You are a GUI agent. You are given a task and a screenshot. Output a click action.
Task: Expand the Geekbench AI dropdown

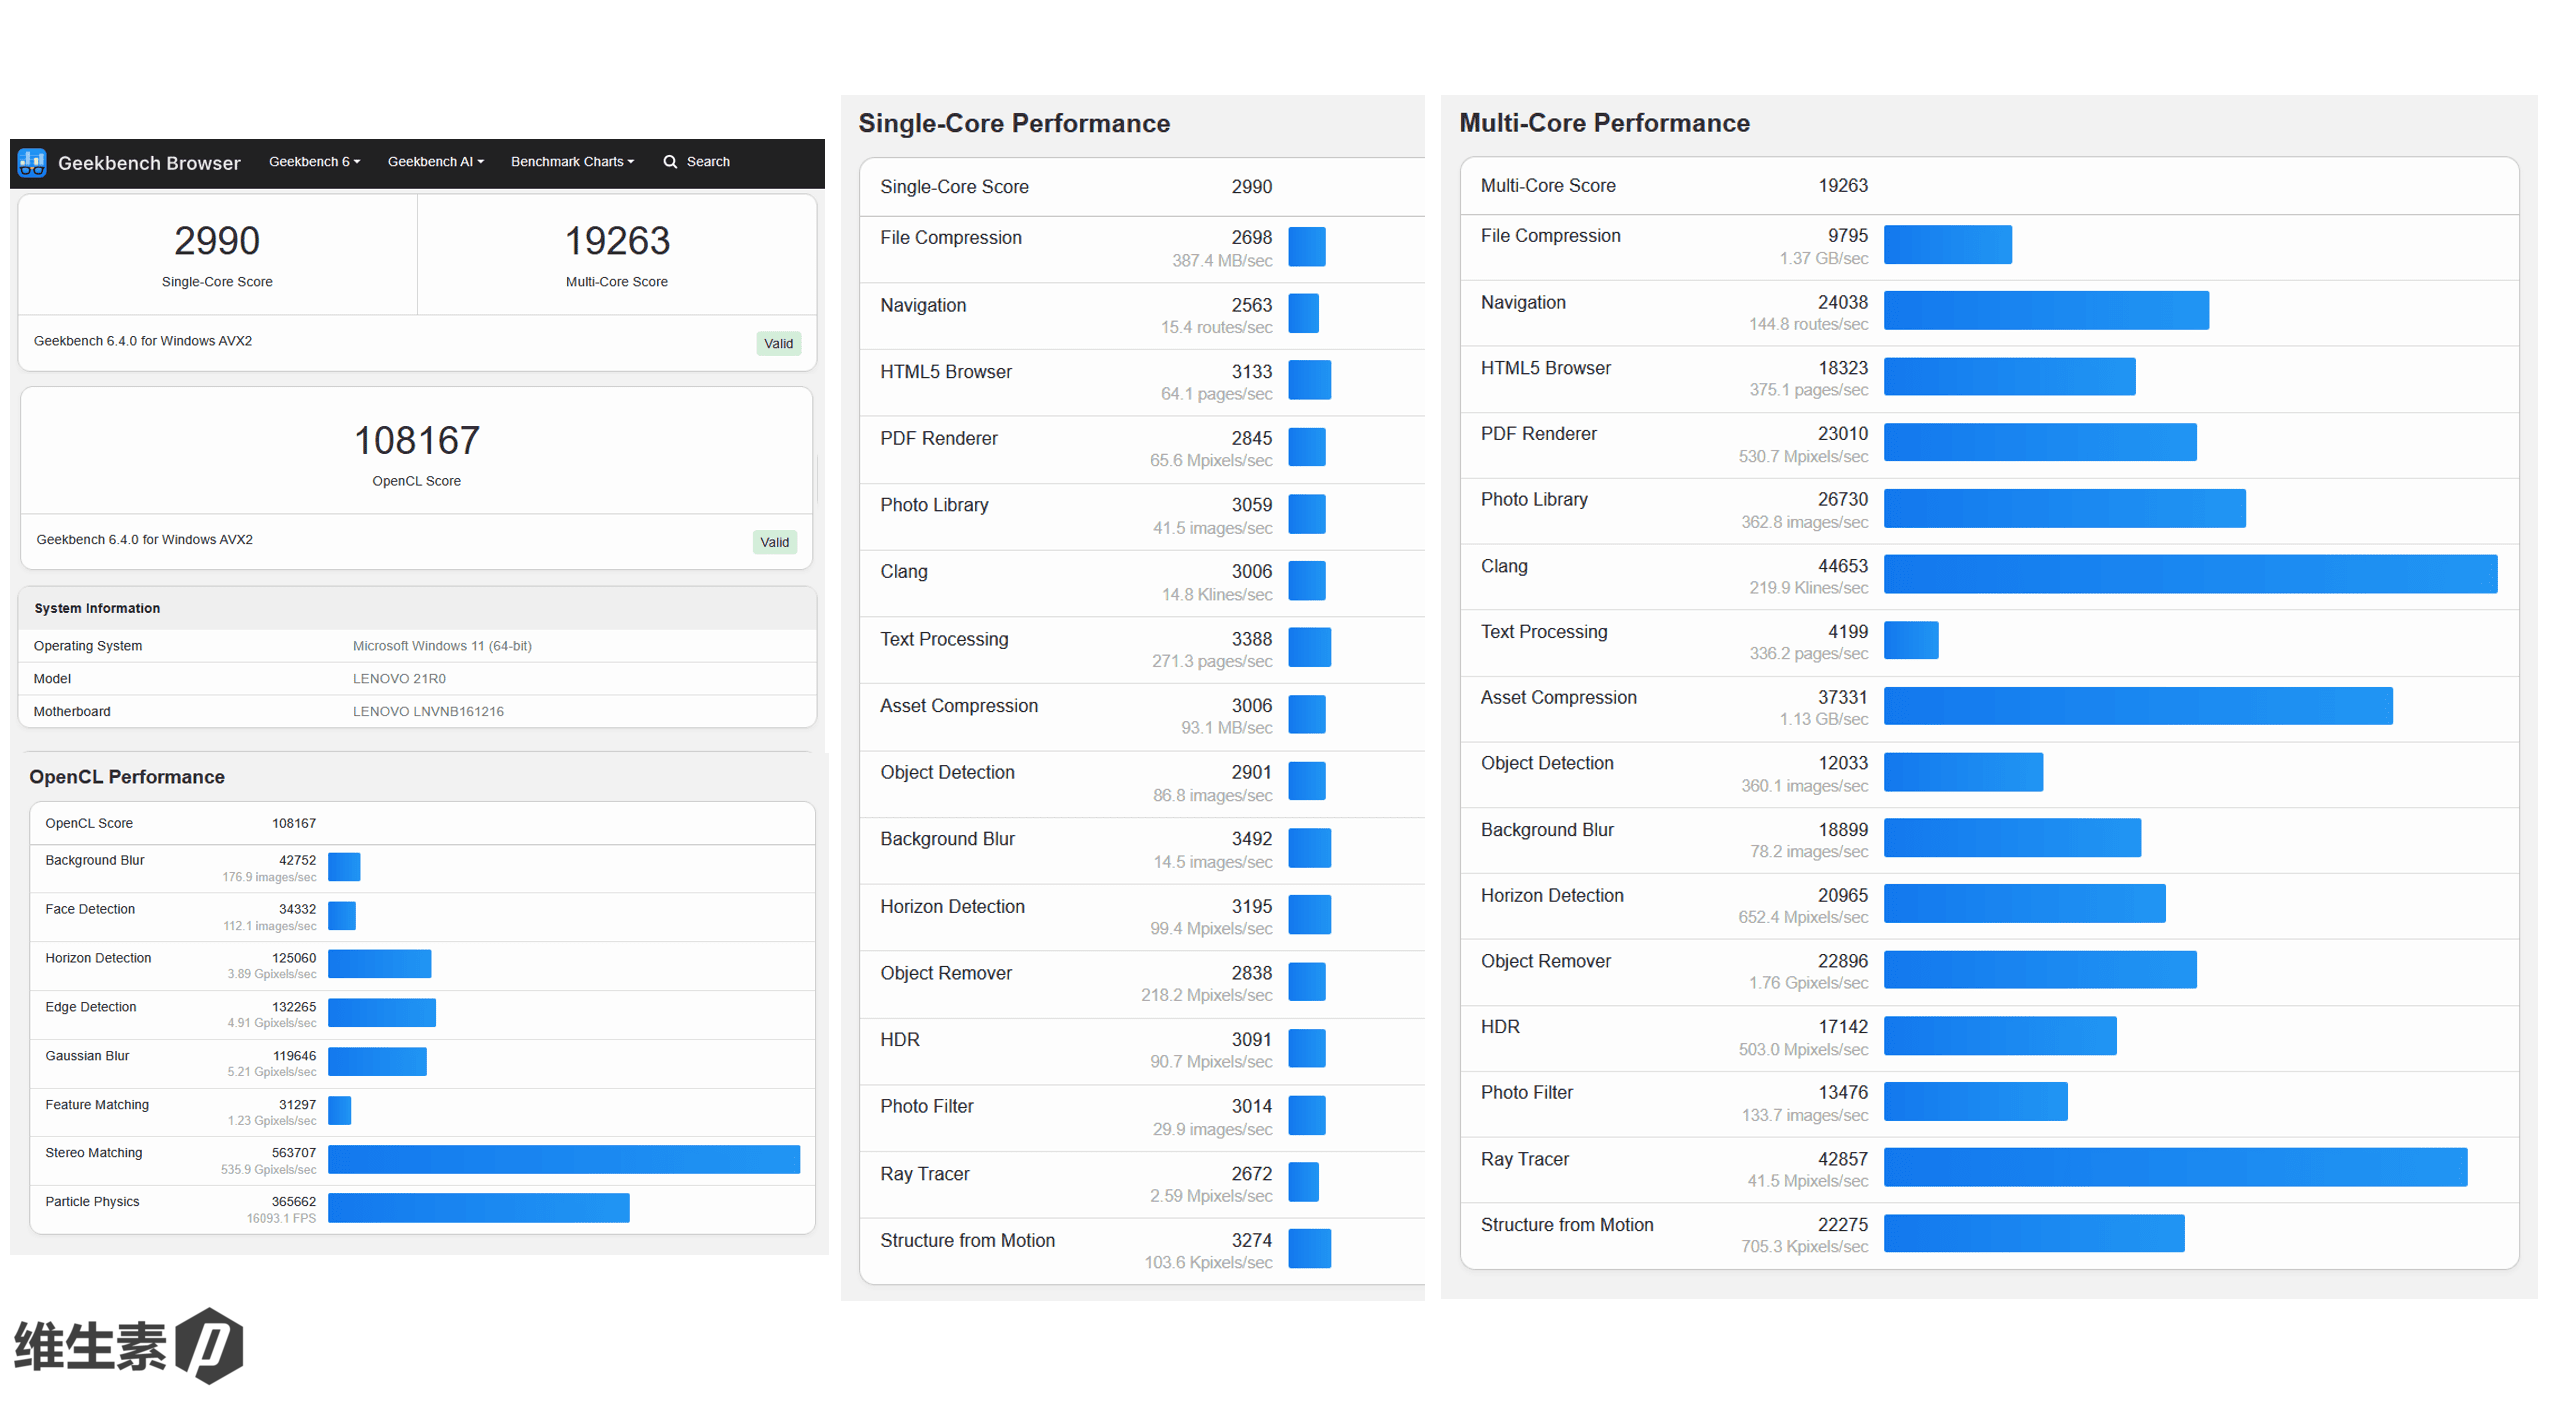(435, 162)
